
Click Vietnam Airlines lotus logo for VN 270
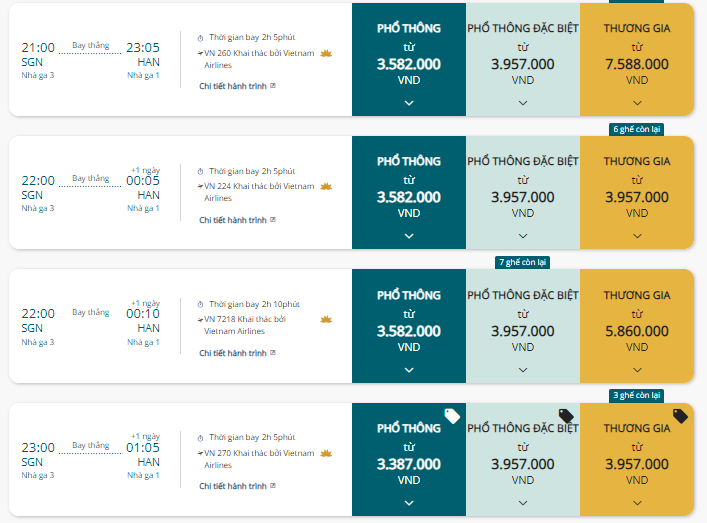[326, 453]
